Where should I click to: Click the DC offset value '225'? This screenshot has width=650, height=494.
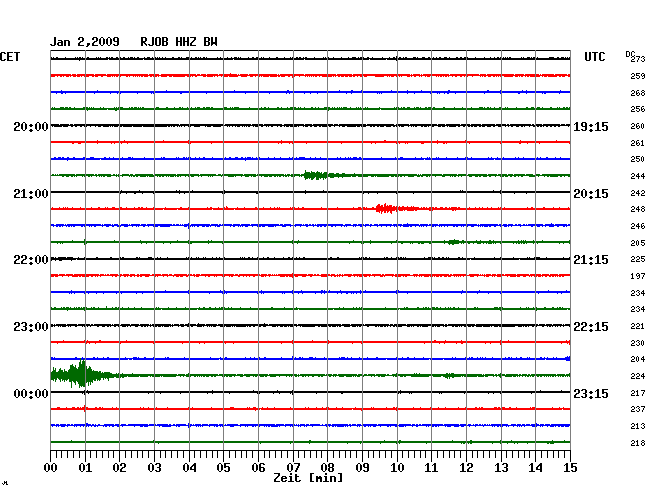pos(638,259)
